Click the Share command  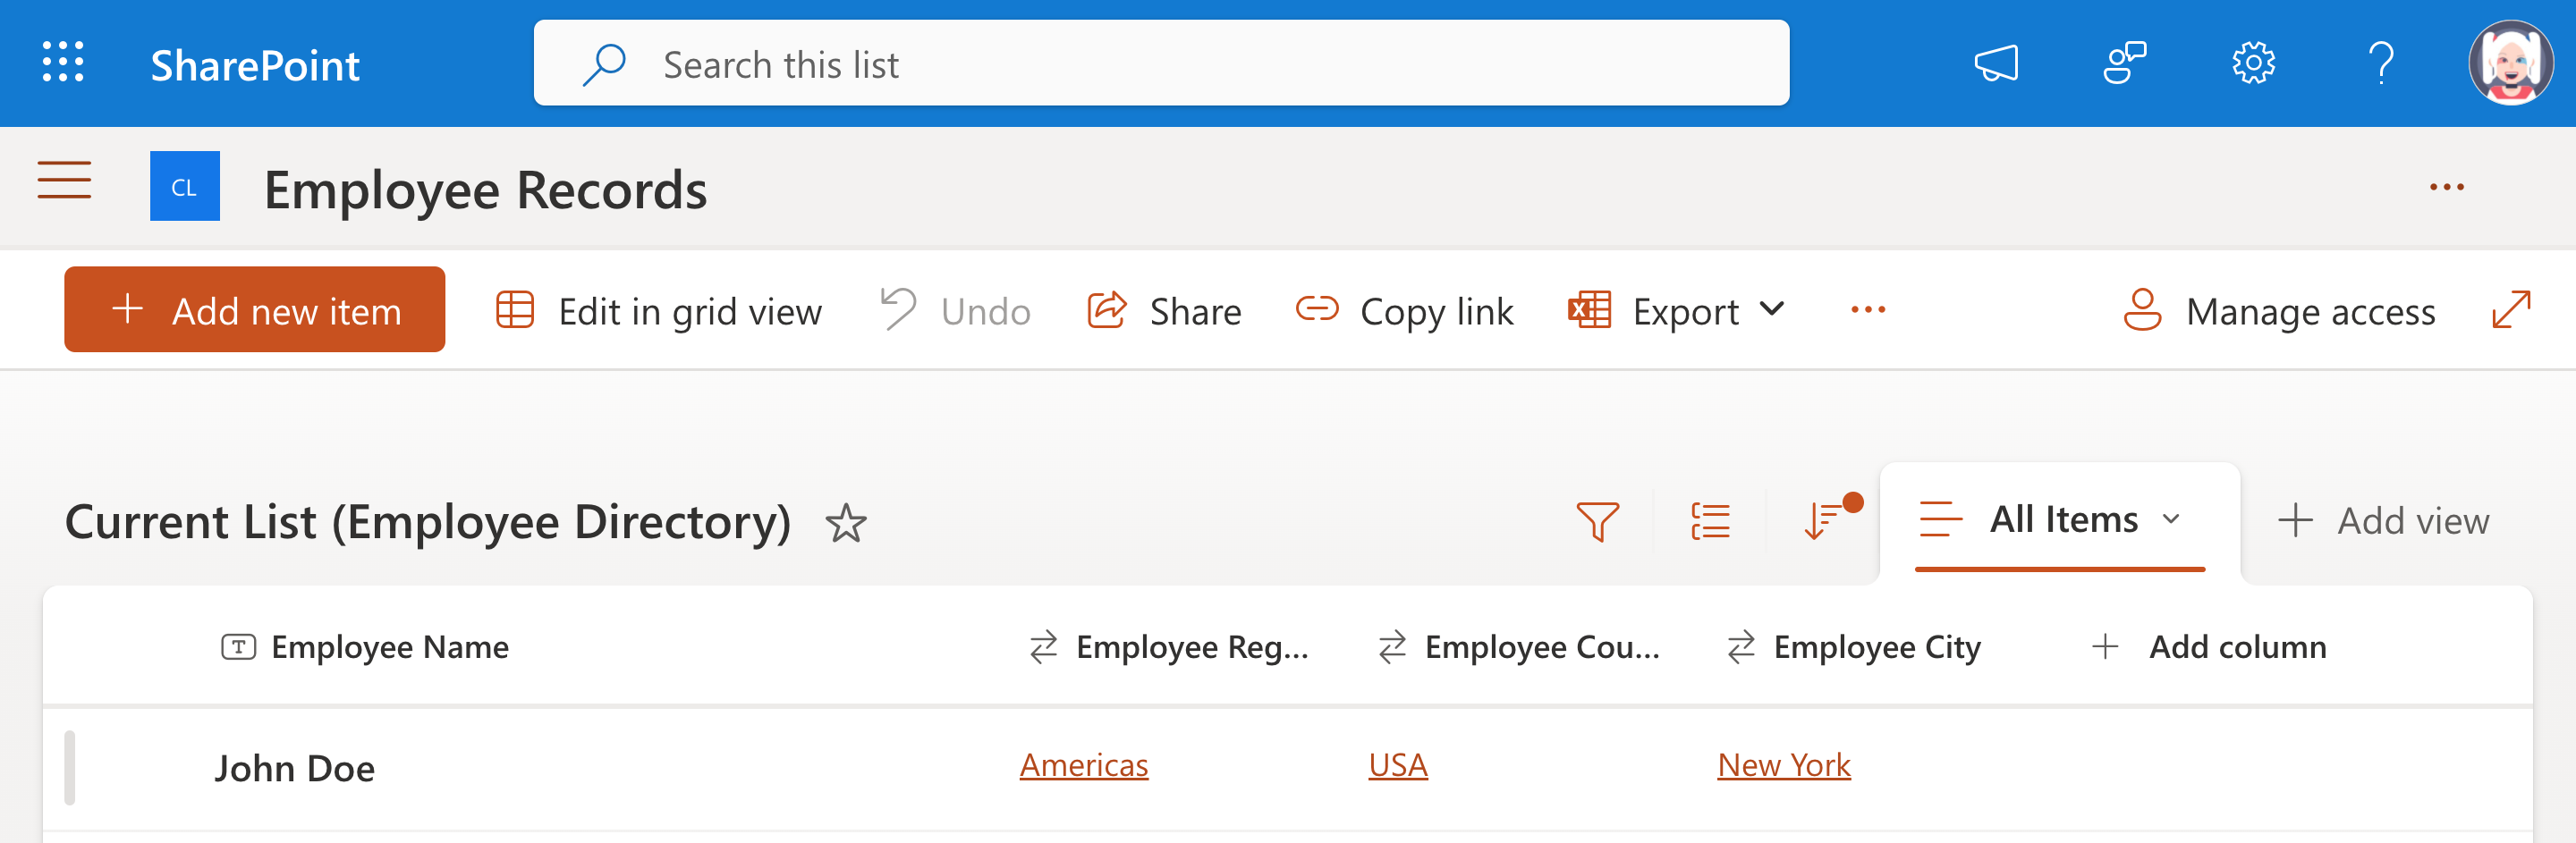point(1164,311)
